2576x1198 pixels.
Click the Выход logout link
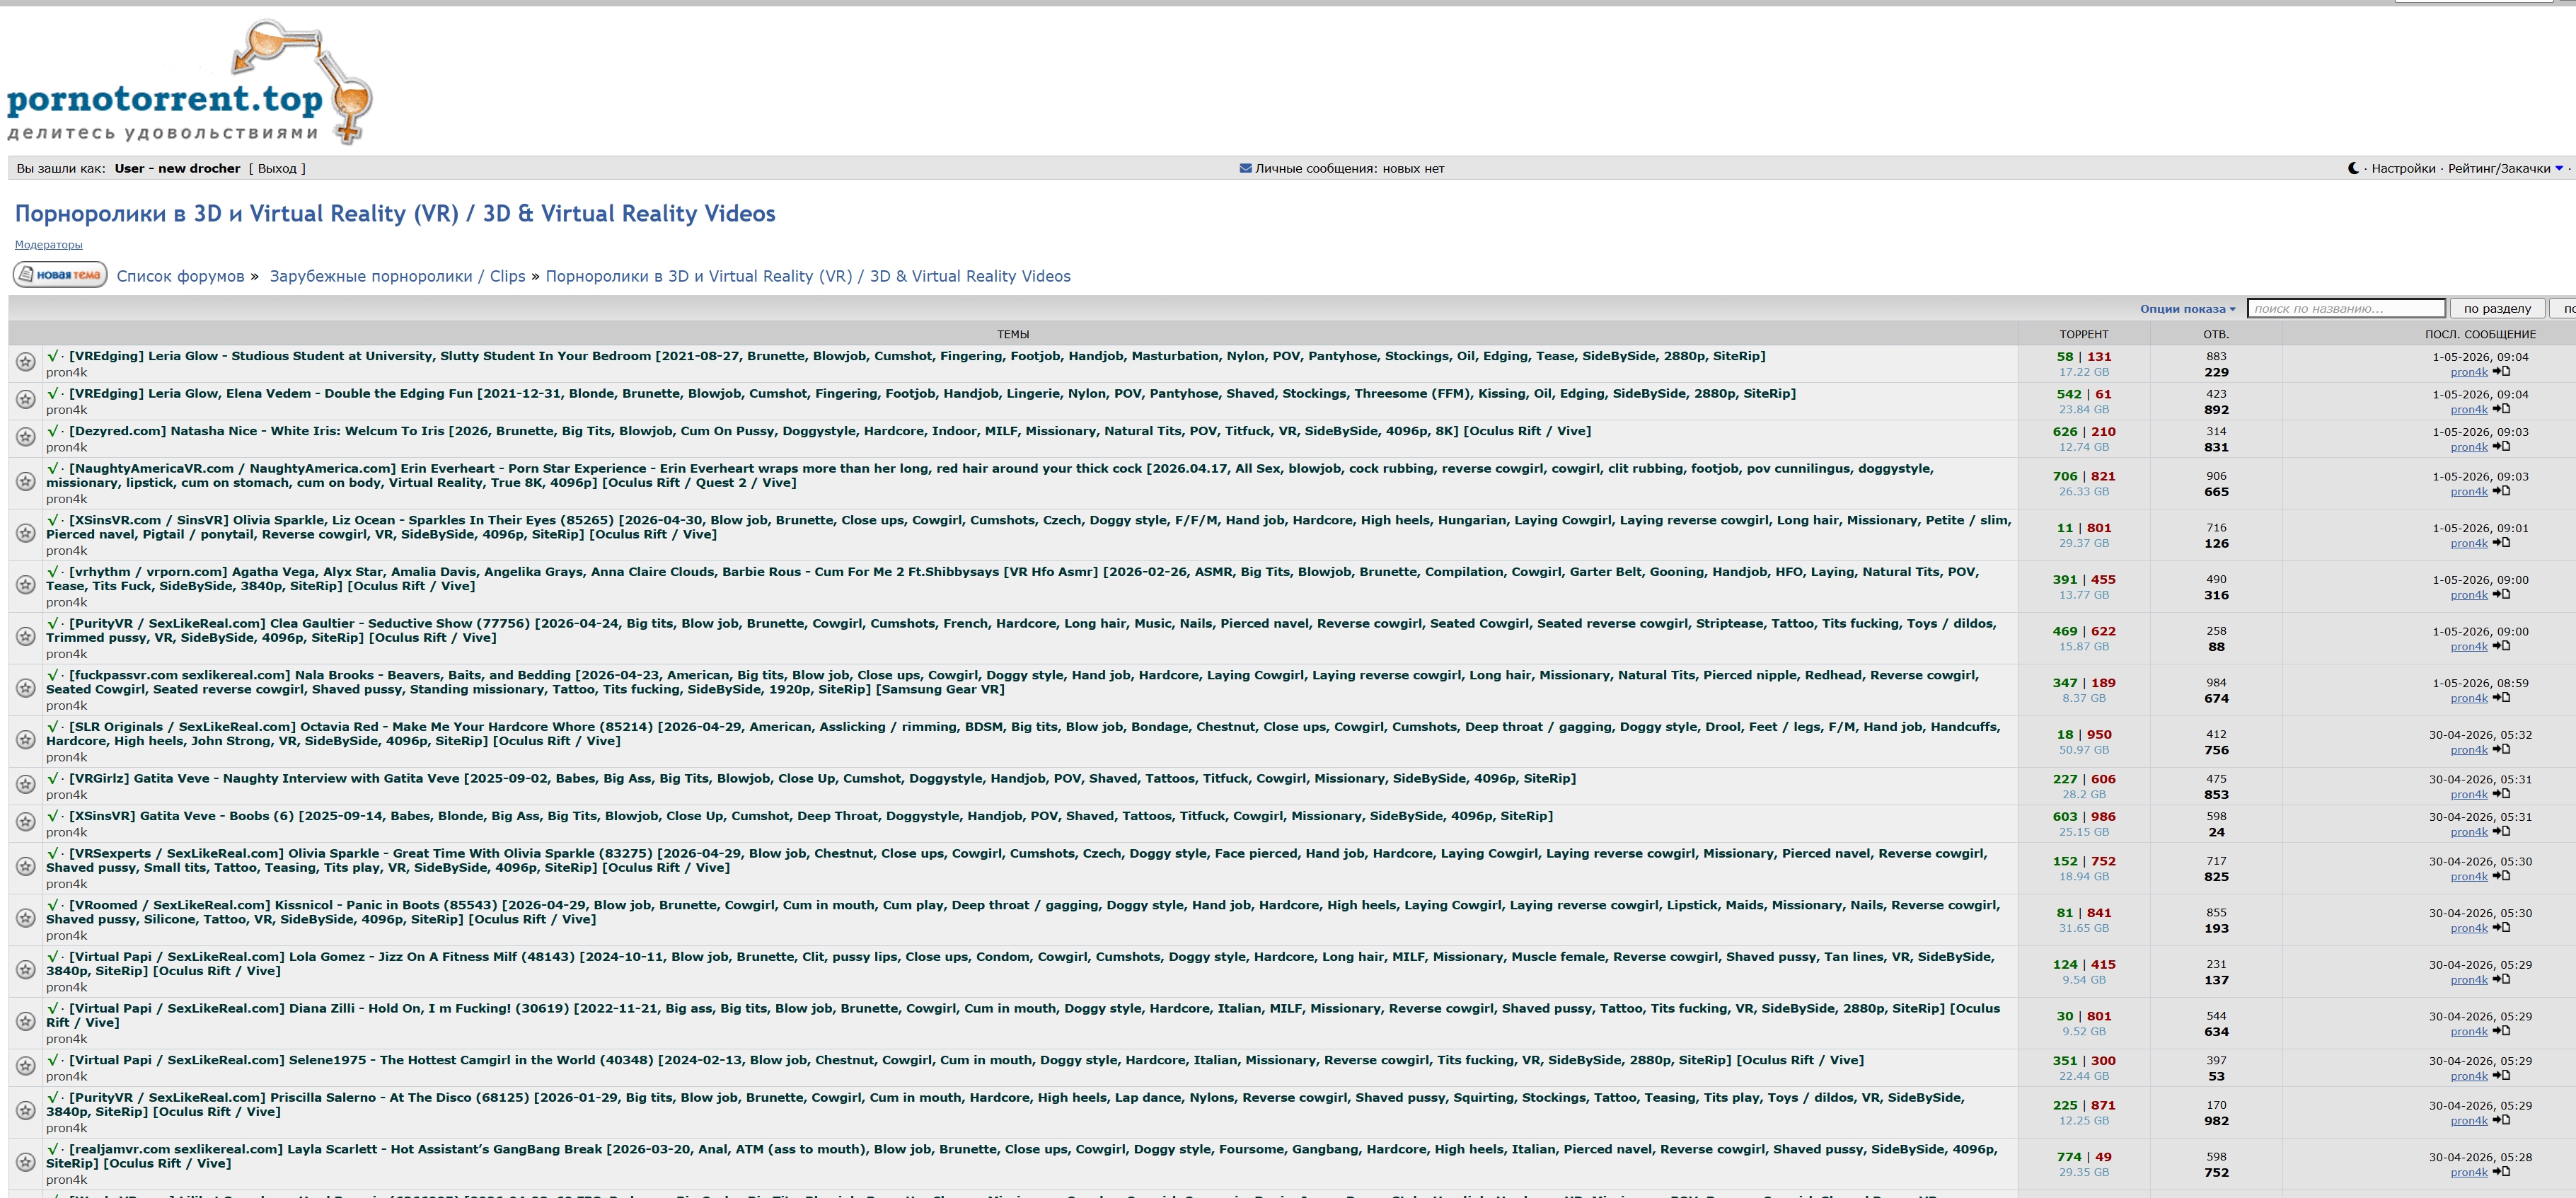coord(277,168)
